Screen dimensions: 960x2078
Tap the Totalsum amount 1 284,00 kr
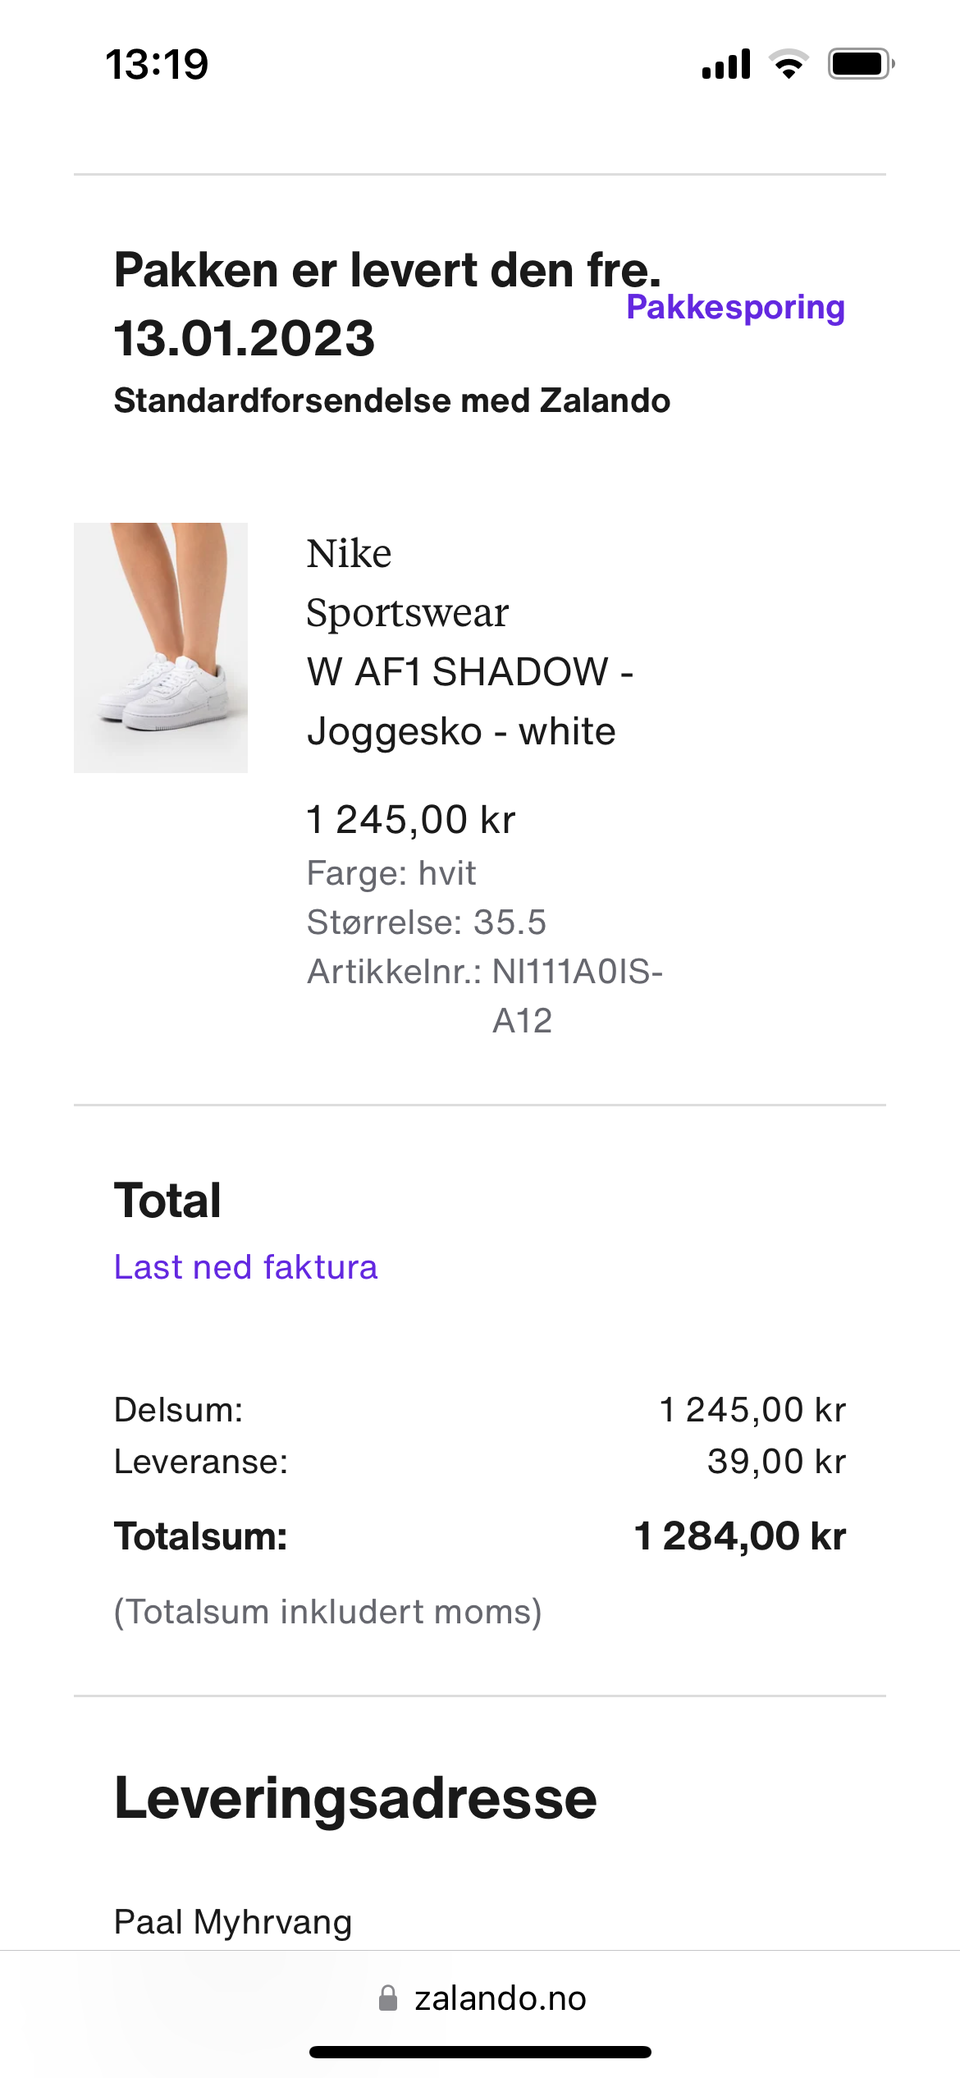point(739,1536)
